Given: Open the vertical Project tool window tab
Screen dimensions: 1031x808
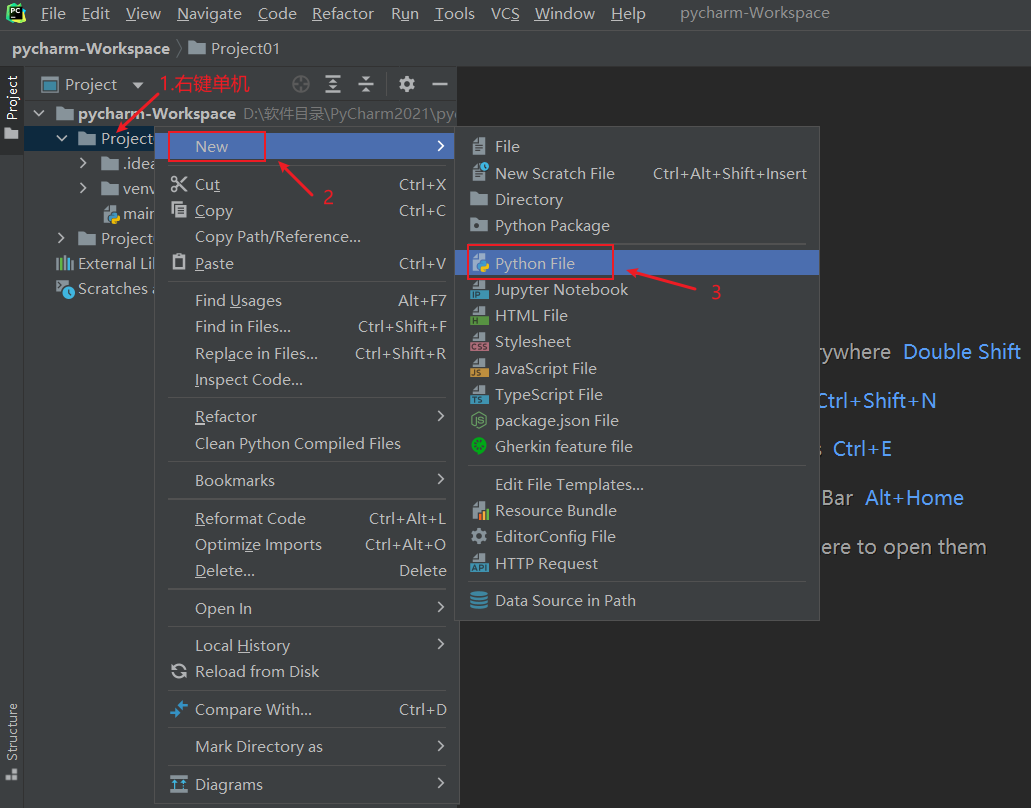Looking at the screenshot, I should pos(12,108).
